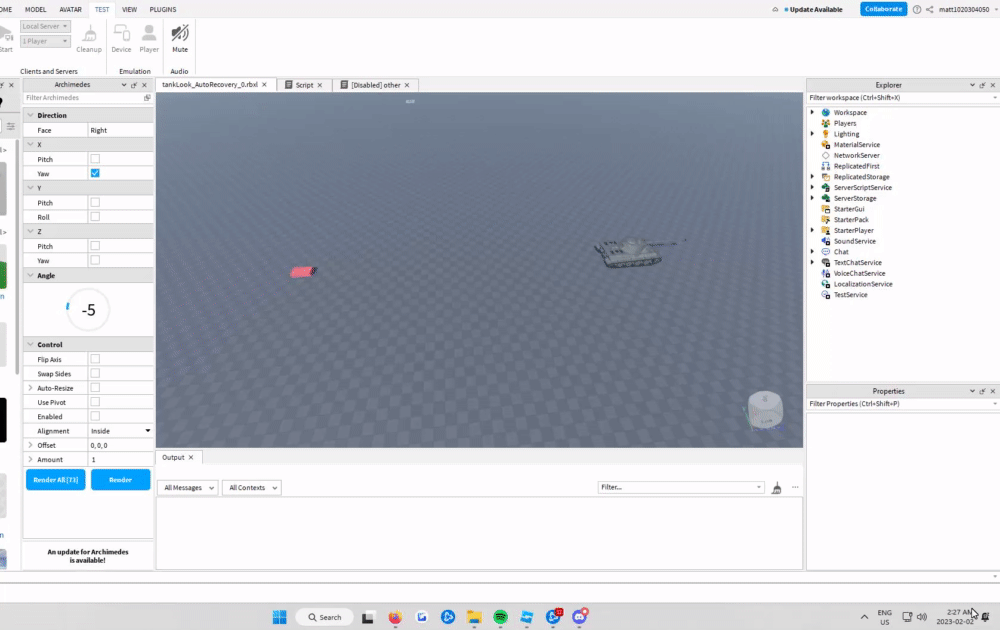Select StarterPack in Explorer
The width and height of the screenshot is (1000, 630).
[x=851, y=219]
